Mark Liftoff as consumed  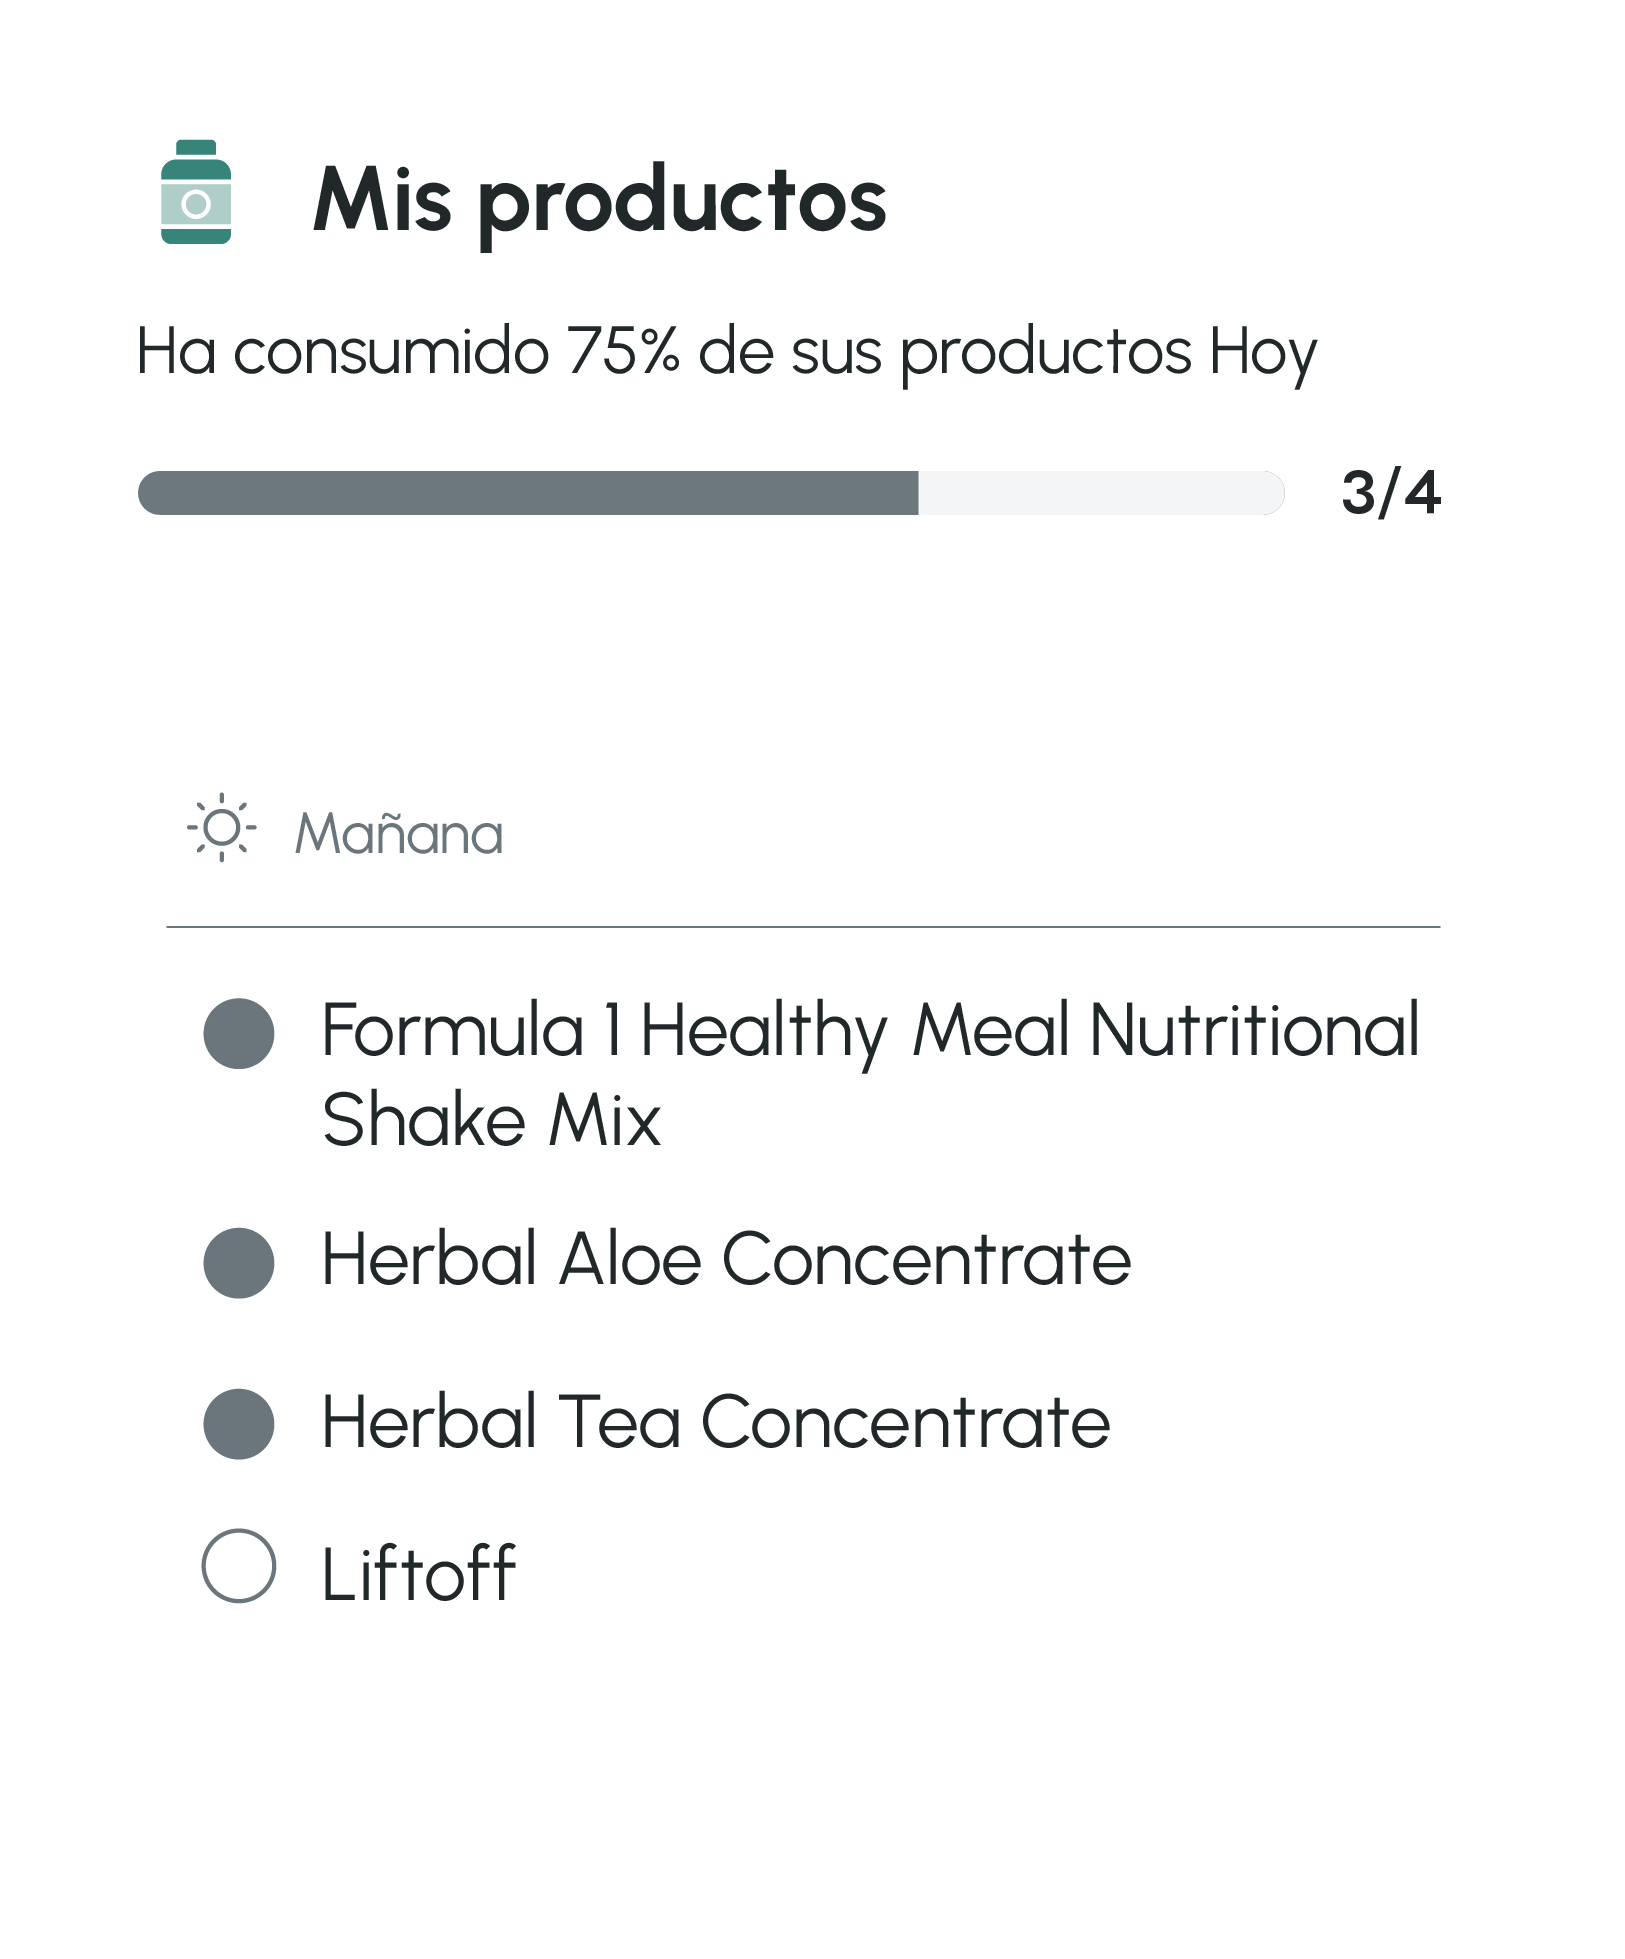pyautogui.click(x=239, y=1566)
